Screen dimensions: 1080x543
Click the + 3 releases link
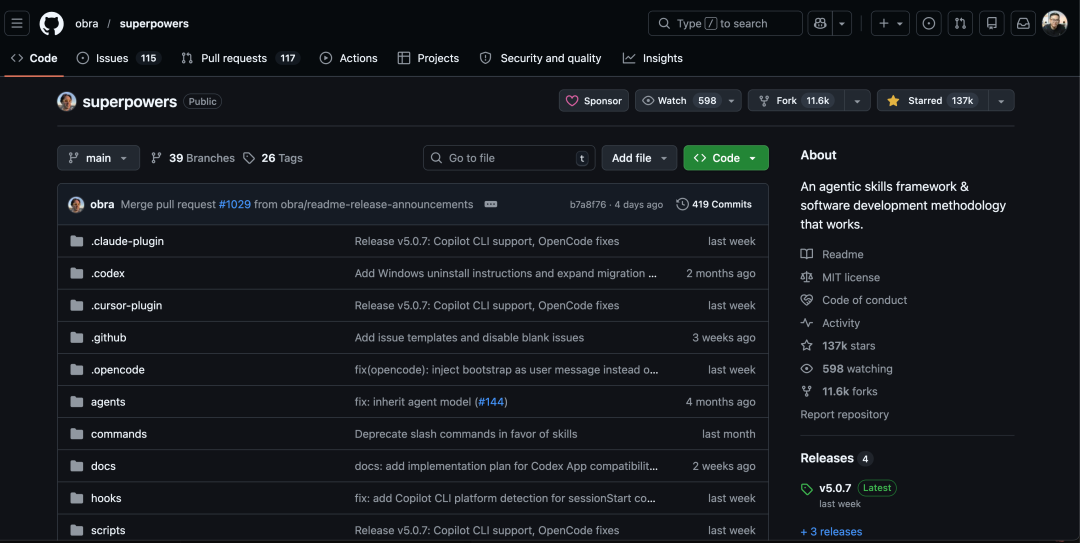[x=831, y=531]
